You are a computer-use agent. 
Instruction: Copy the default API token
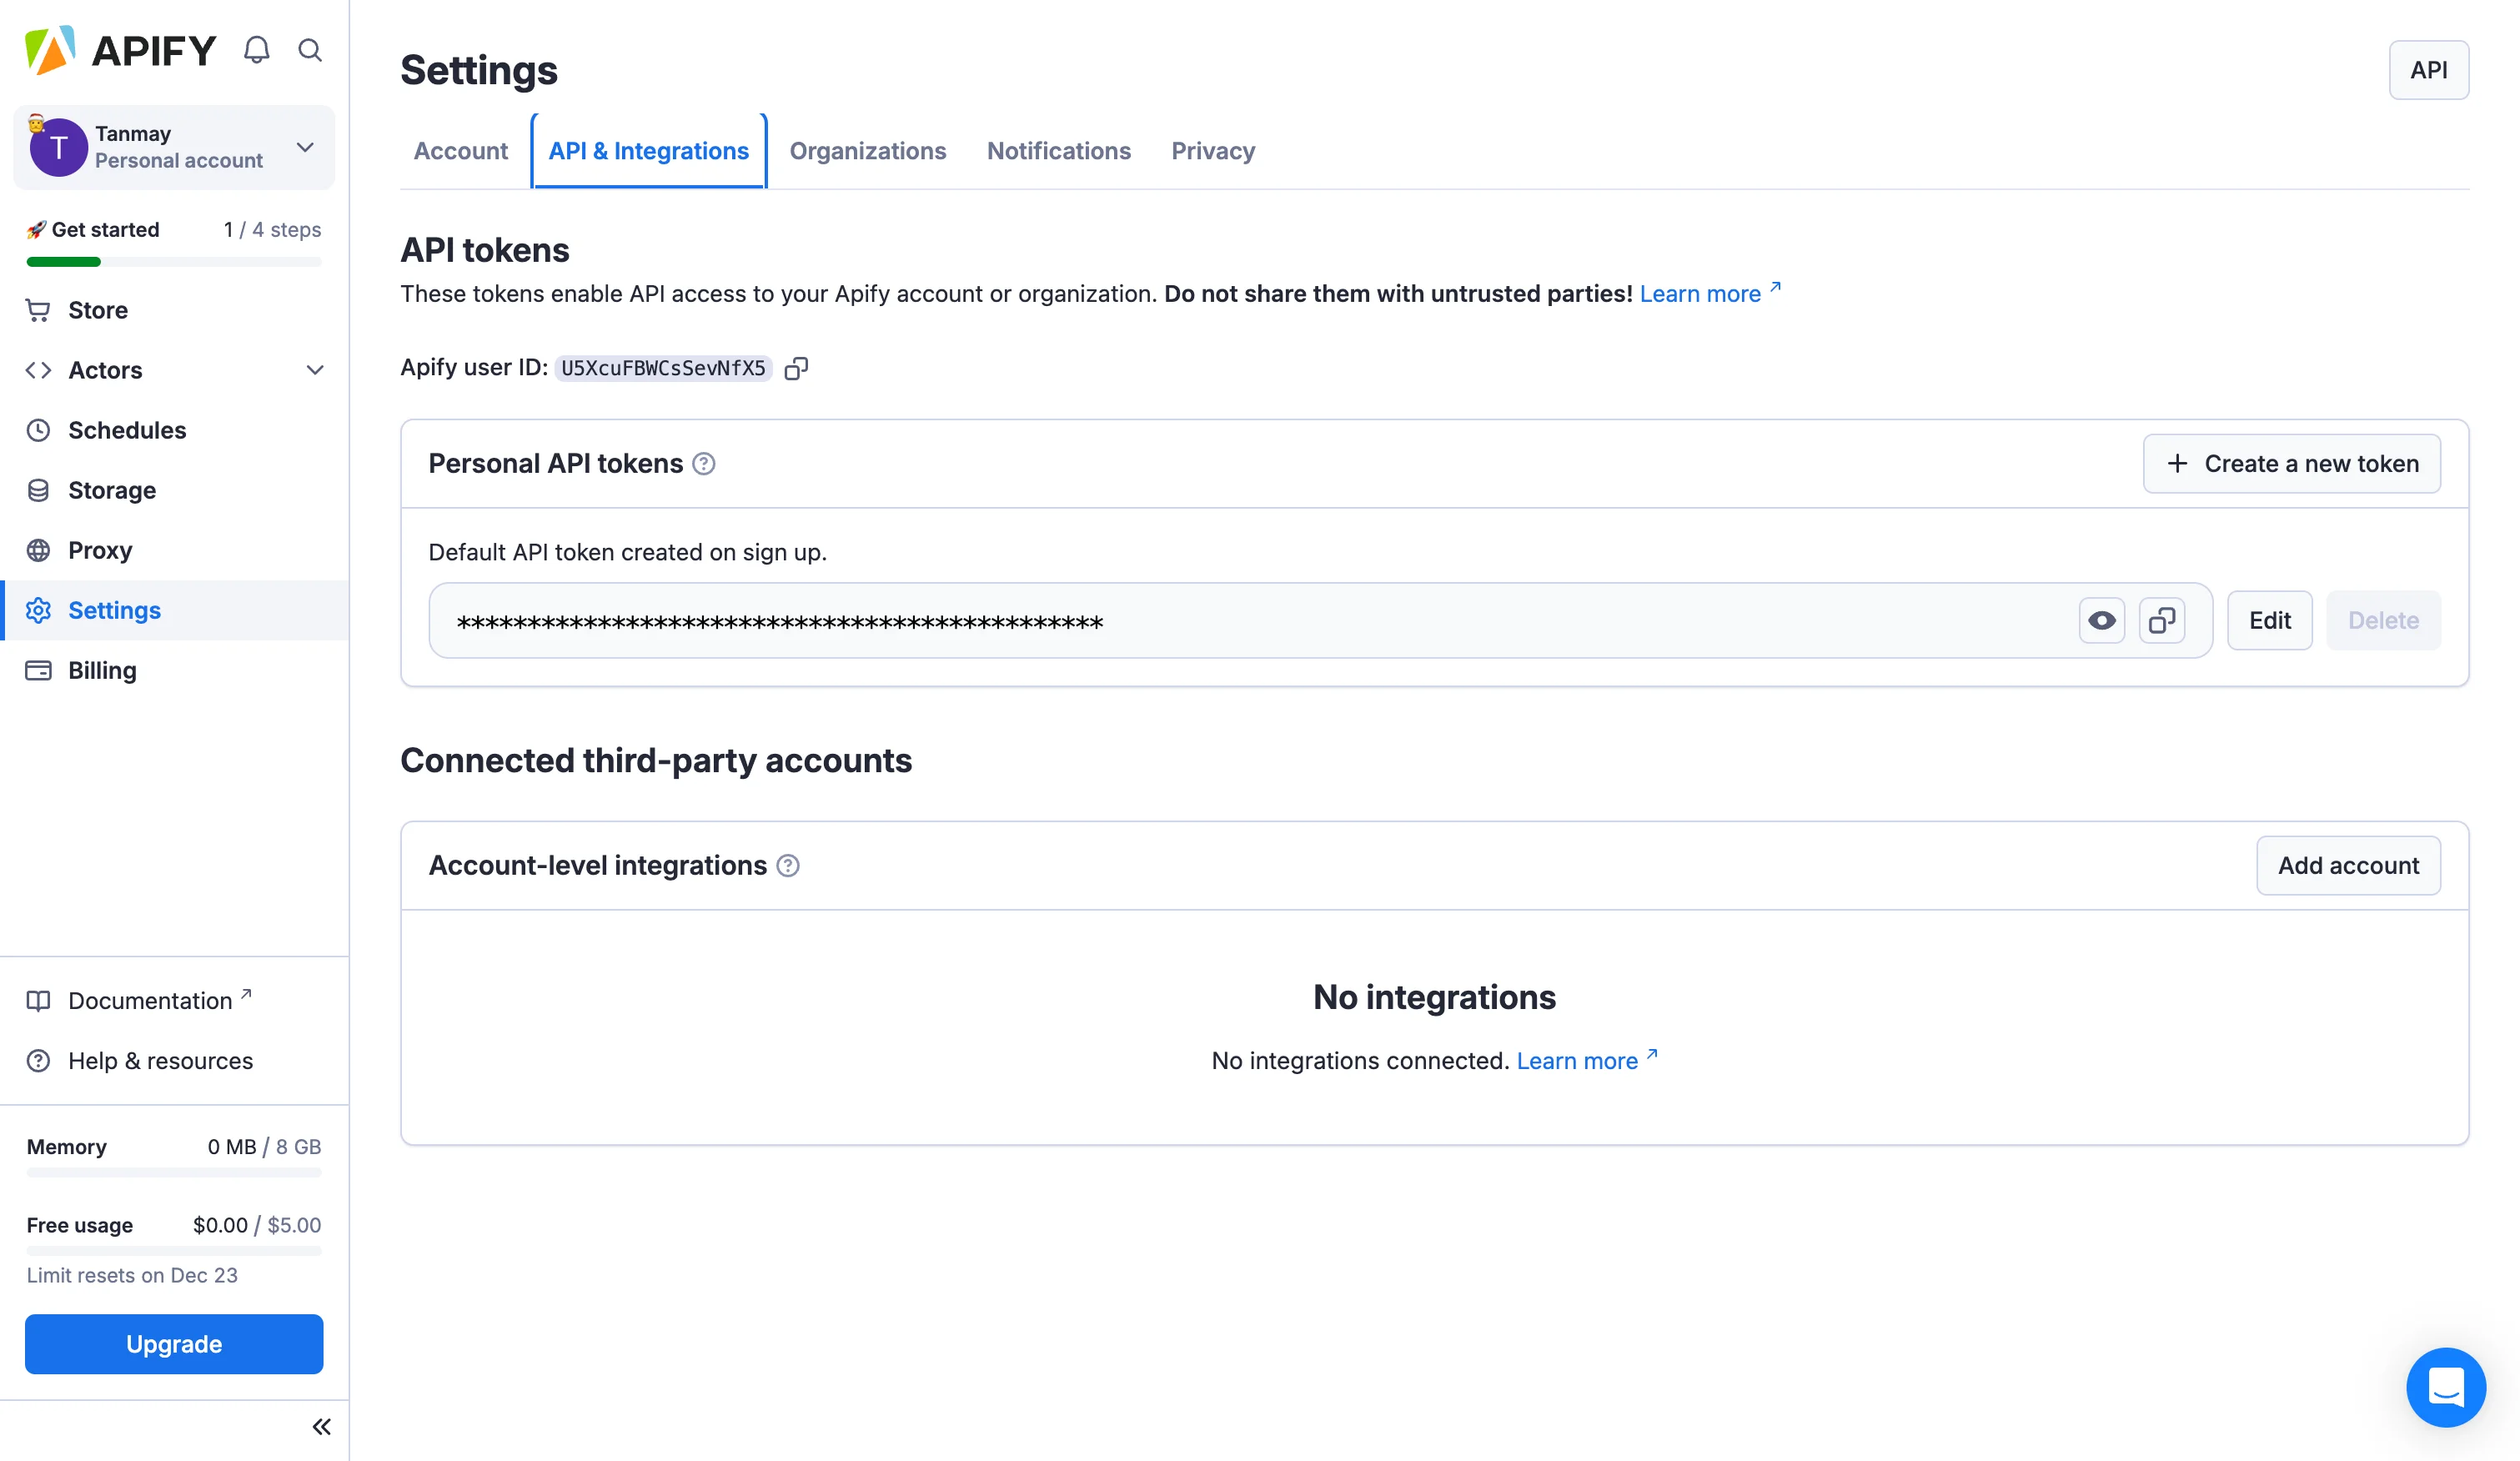[2162, 620]
